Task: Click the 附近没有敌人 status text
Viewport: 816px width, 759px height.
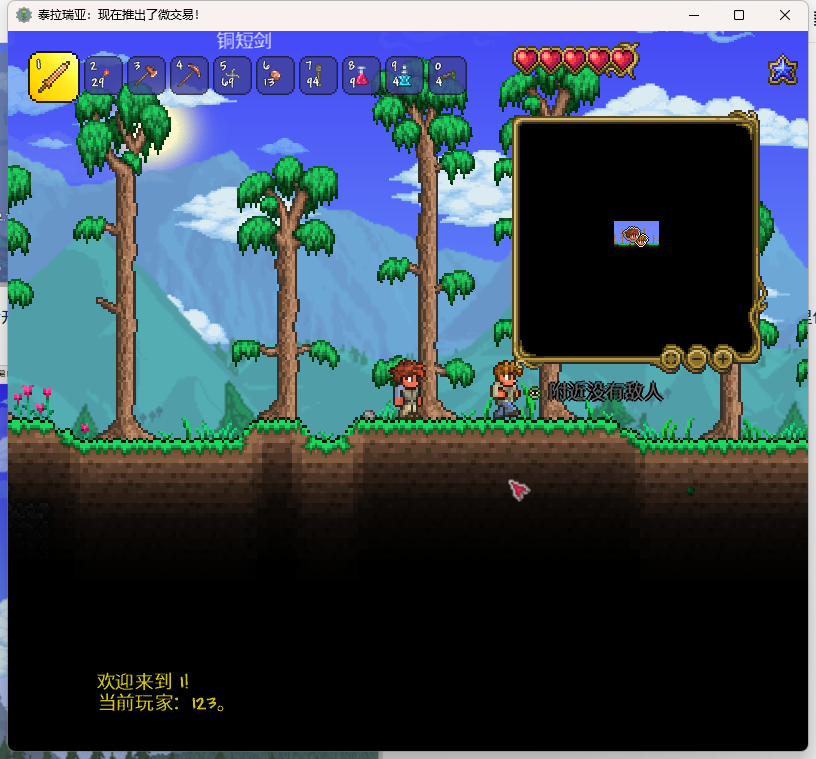Action: pos(605,391)
